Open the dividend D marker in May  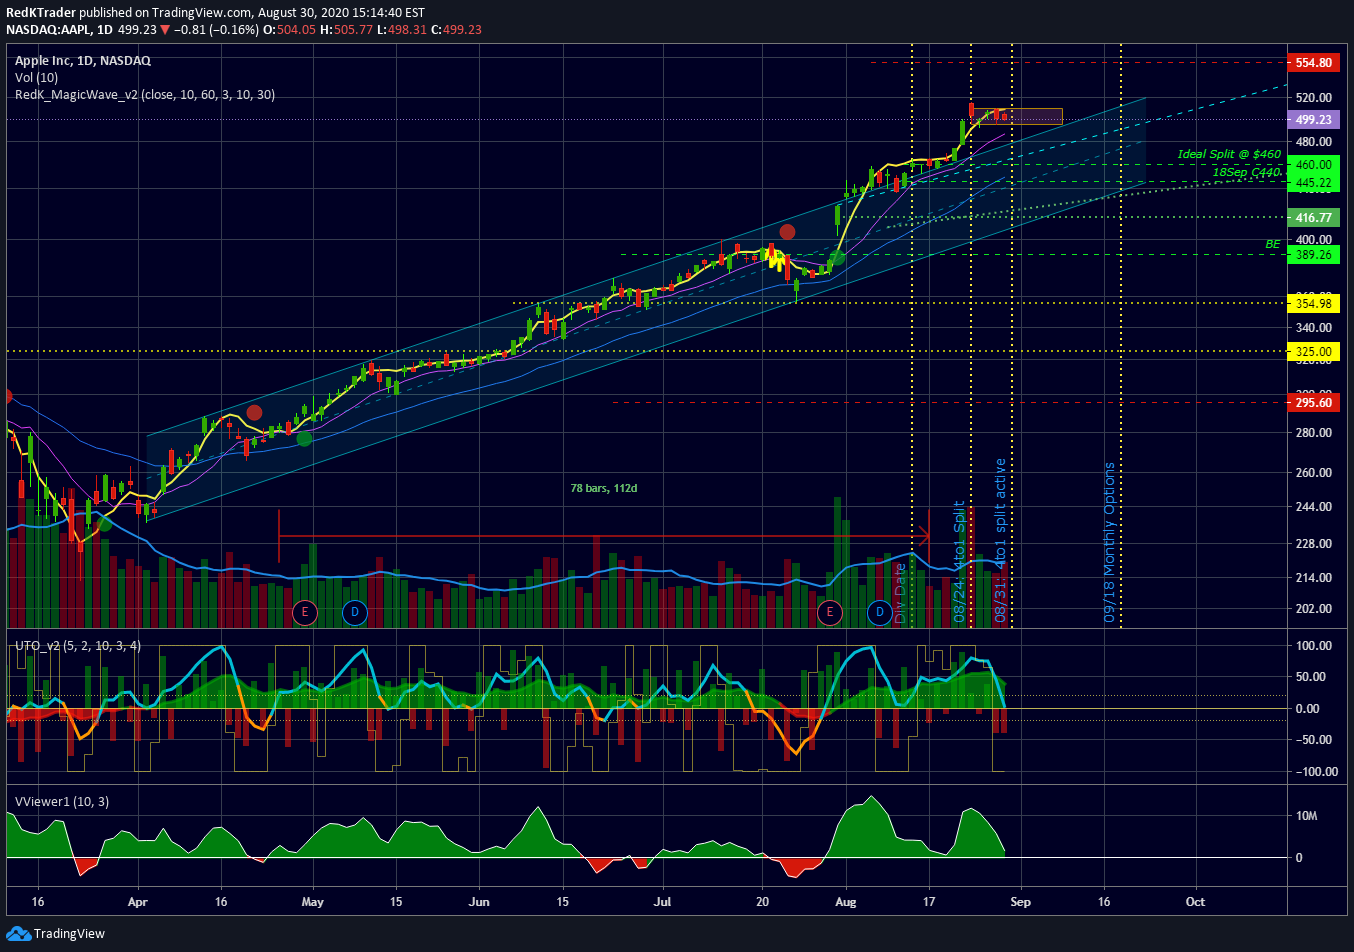tap(354, 612)
